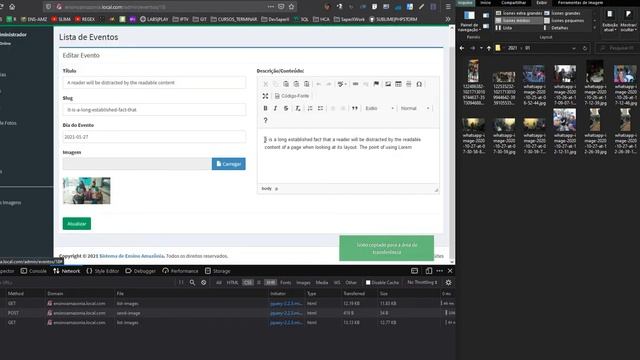Toggle the CSS request filter
The image size is (640, 360).
(x=248, y=282)
